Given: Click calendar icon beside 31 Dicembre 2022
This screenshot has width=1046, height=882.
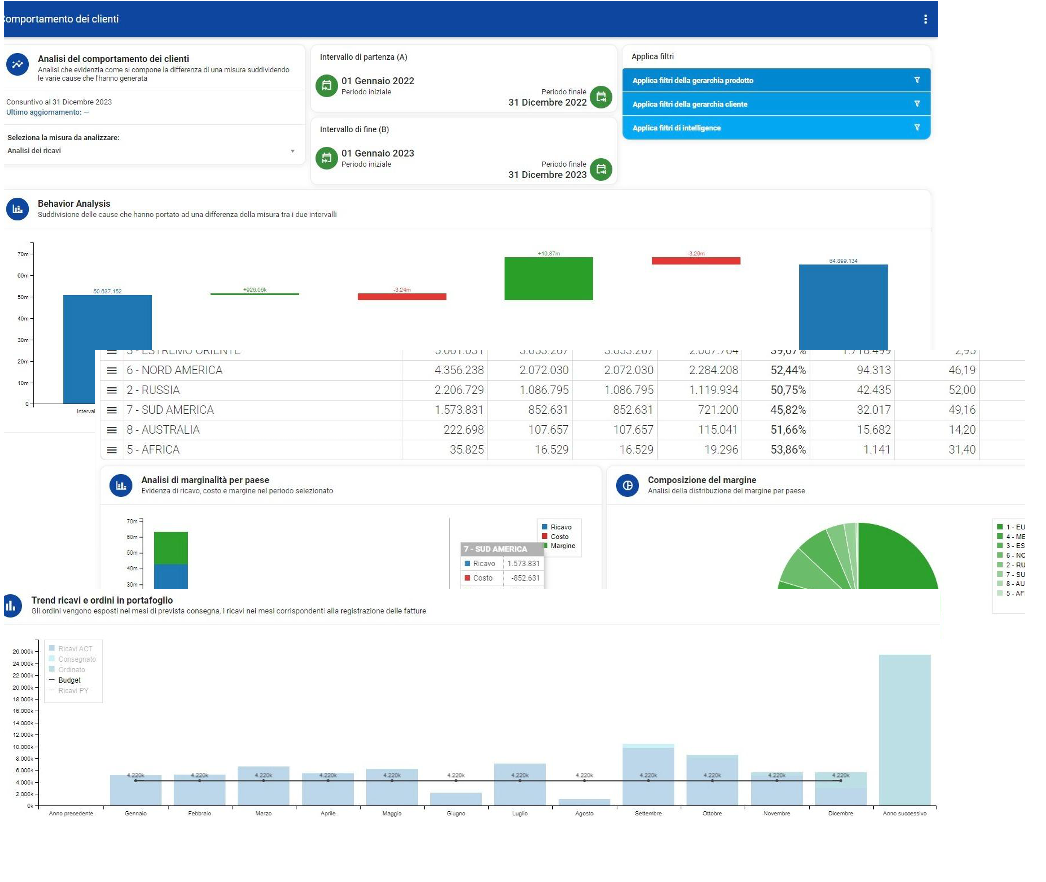Looking at the screenshot, I should coord(601,97).
